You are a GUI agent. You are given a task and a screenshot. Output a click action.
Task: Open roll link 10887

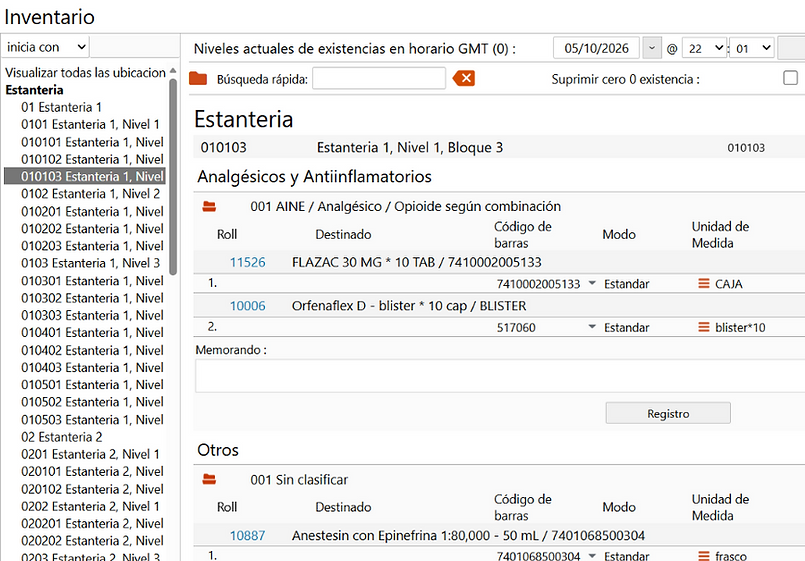point(247,536)
